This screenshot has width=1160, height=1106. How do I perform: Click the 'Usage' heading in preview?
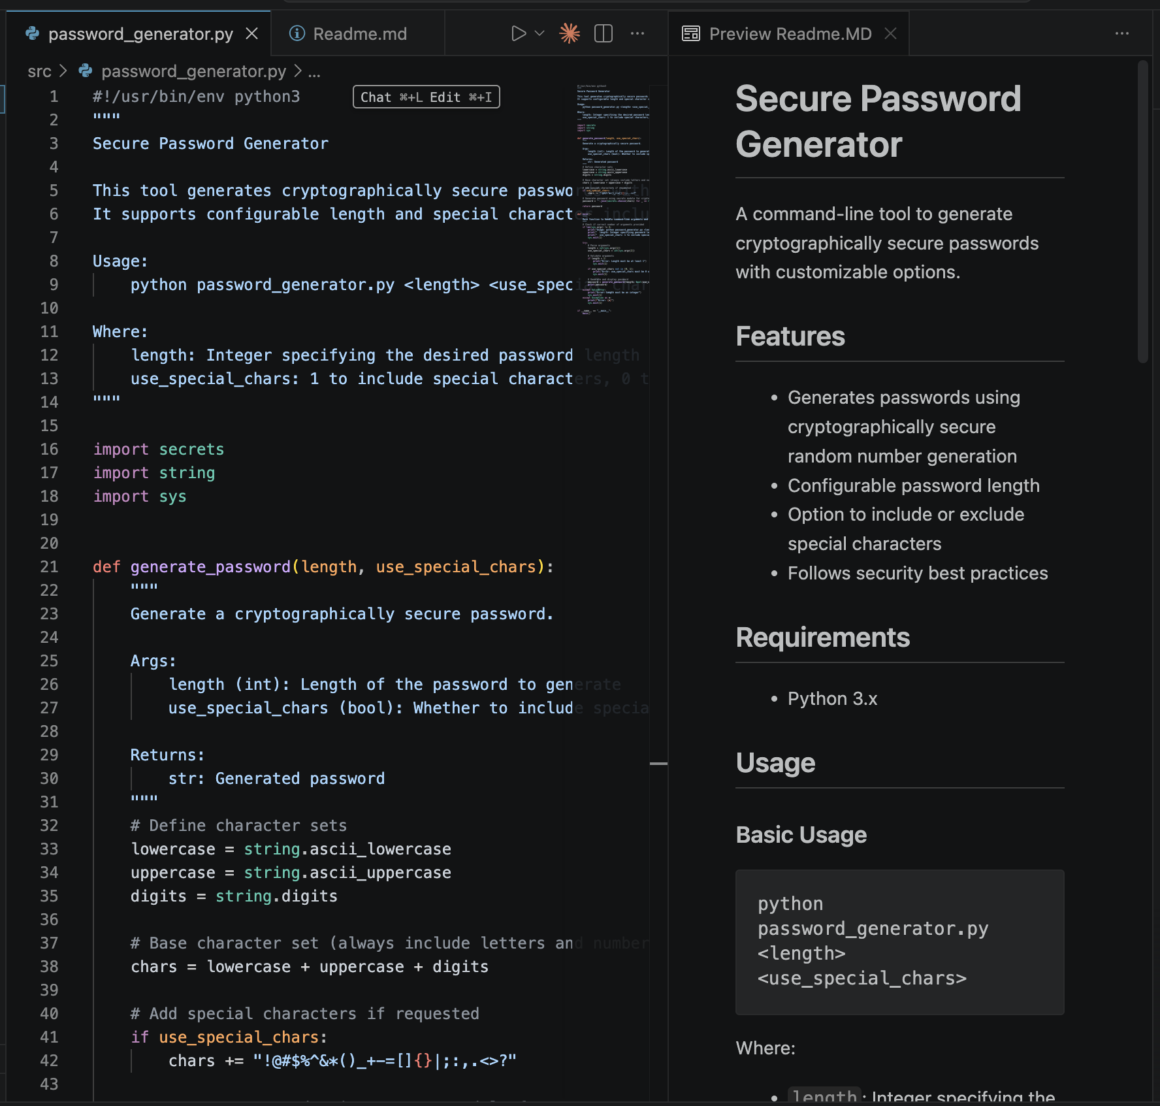coord(775,763)
